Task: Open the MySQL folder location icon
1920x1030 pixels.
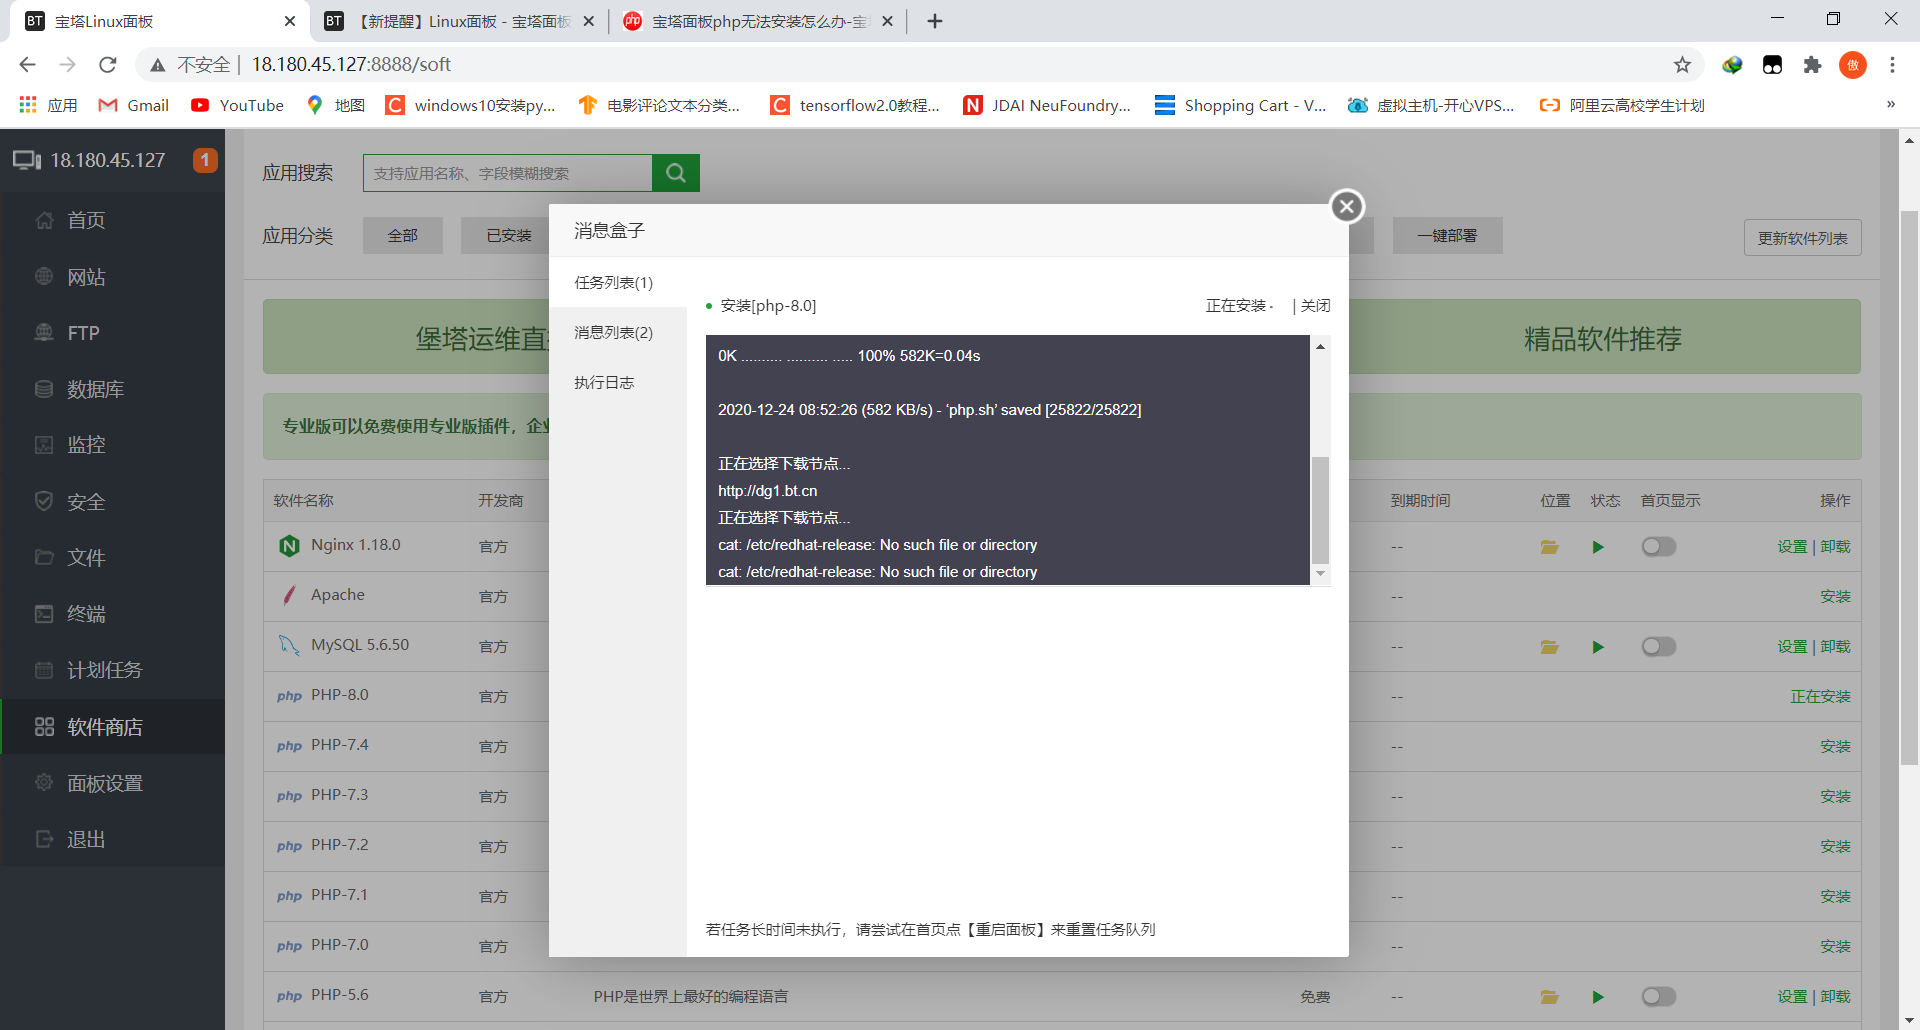Action: (x=1550, y=647)
